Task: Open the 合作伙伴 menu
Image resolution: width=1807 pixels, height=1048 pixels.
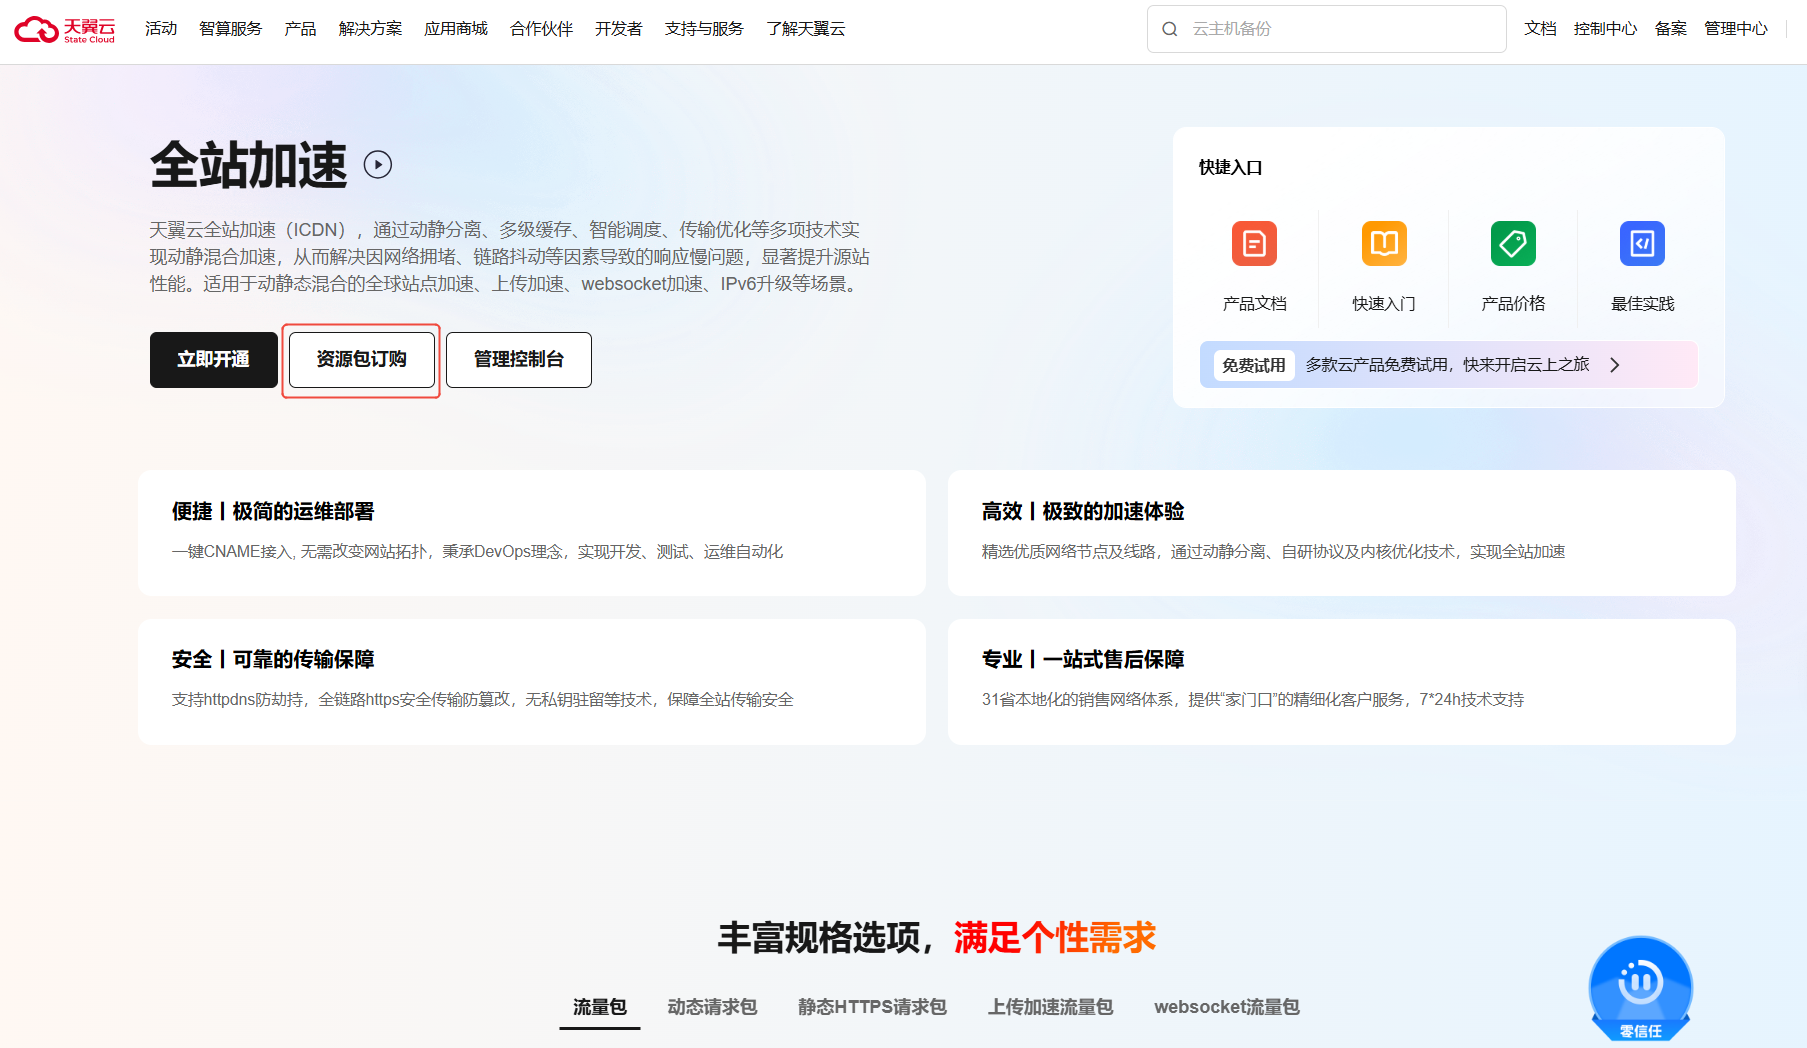Action: pyautogui.click(x=541, y=29)
